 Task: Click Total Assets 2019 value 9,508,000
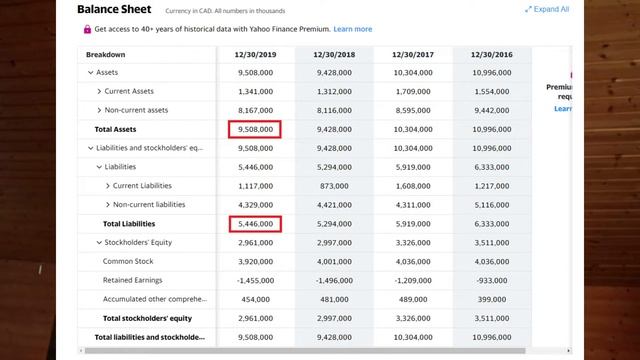click(x=256, y=129)
